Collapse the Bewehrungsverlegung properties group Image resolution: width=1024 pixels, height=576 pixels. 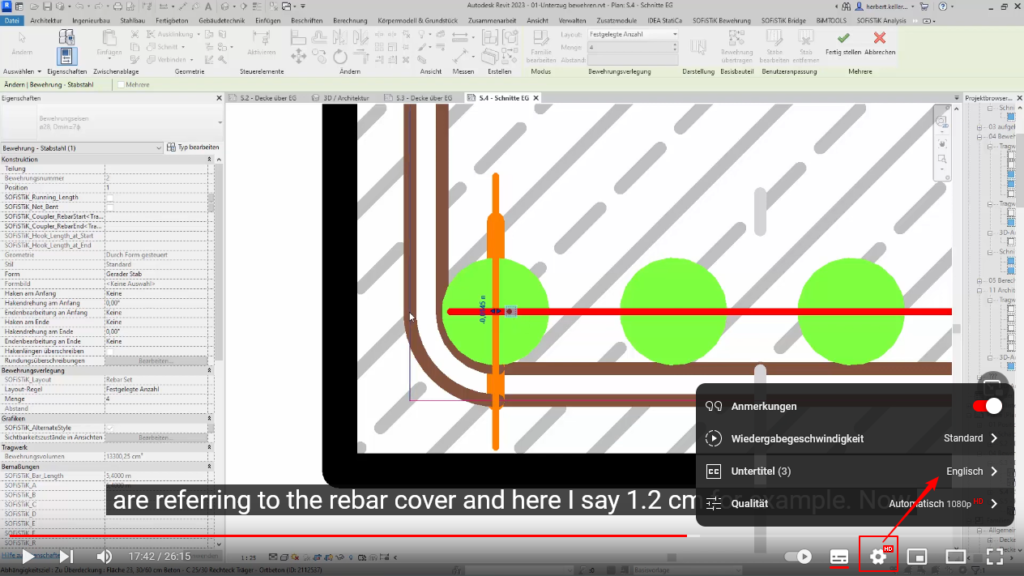coord(209,370)
